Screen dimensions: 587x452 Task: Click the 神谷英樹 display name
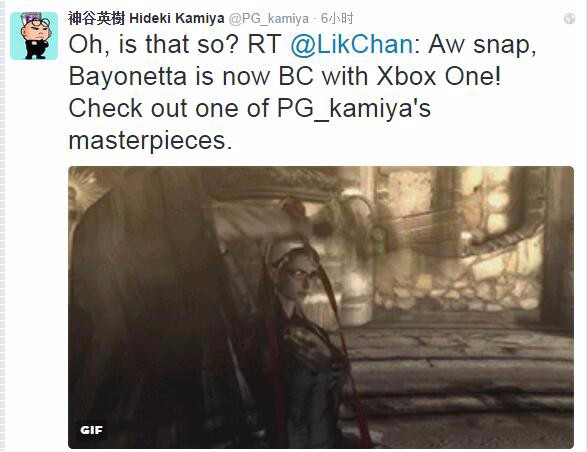[x=97, y=18]
